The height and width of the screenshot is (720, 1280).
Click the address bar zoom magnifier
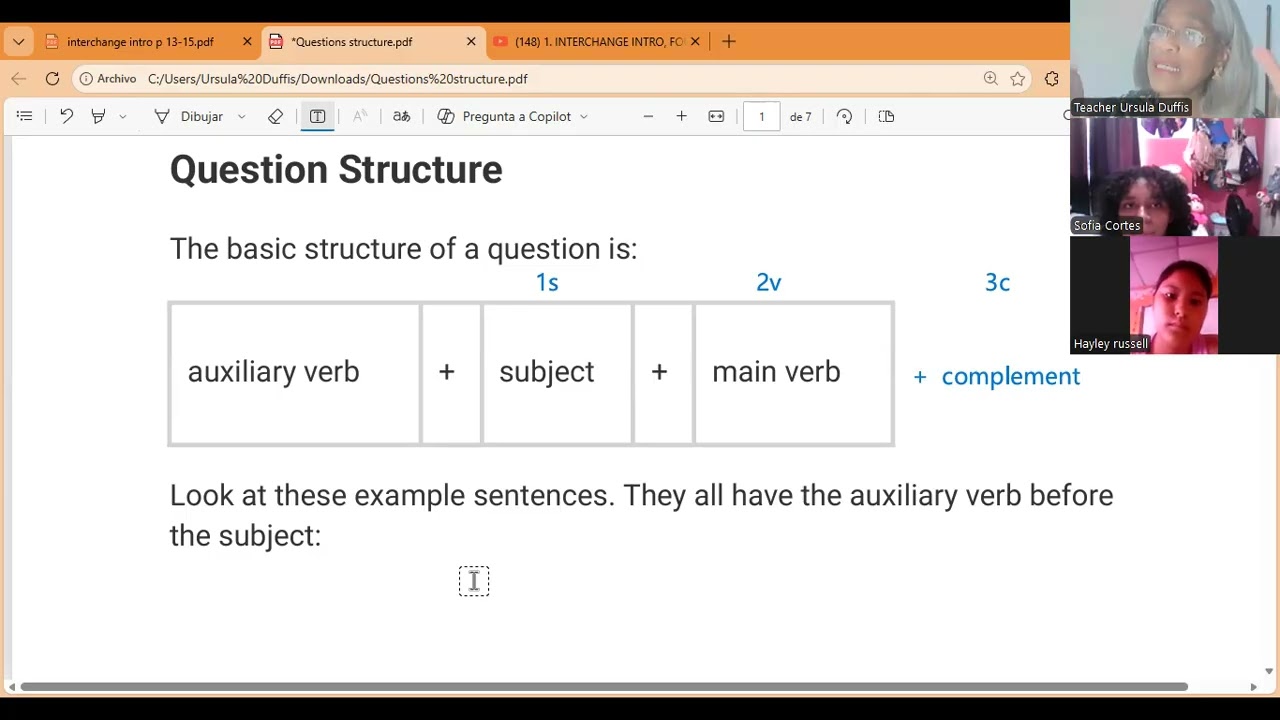[990, 79]
